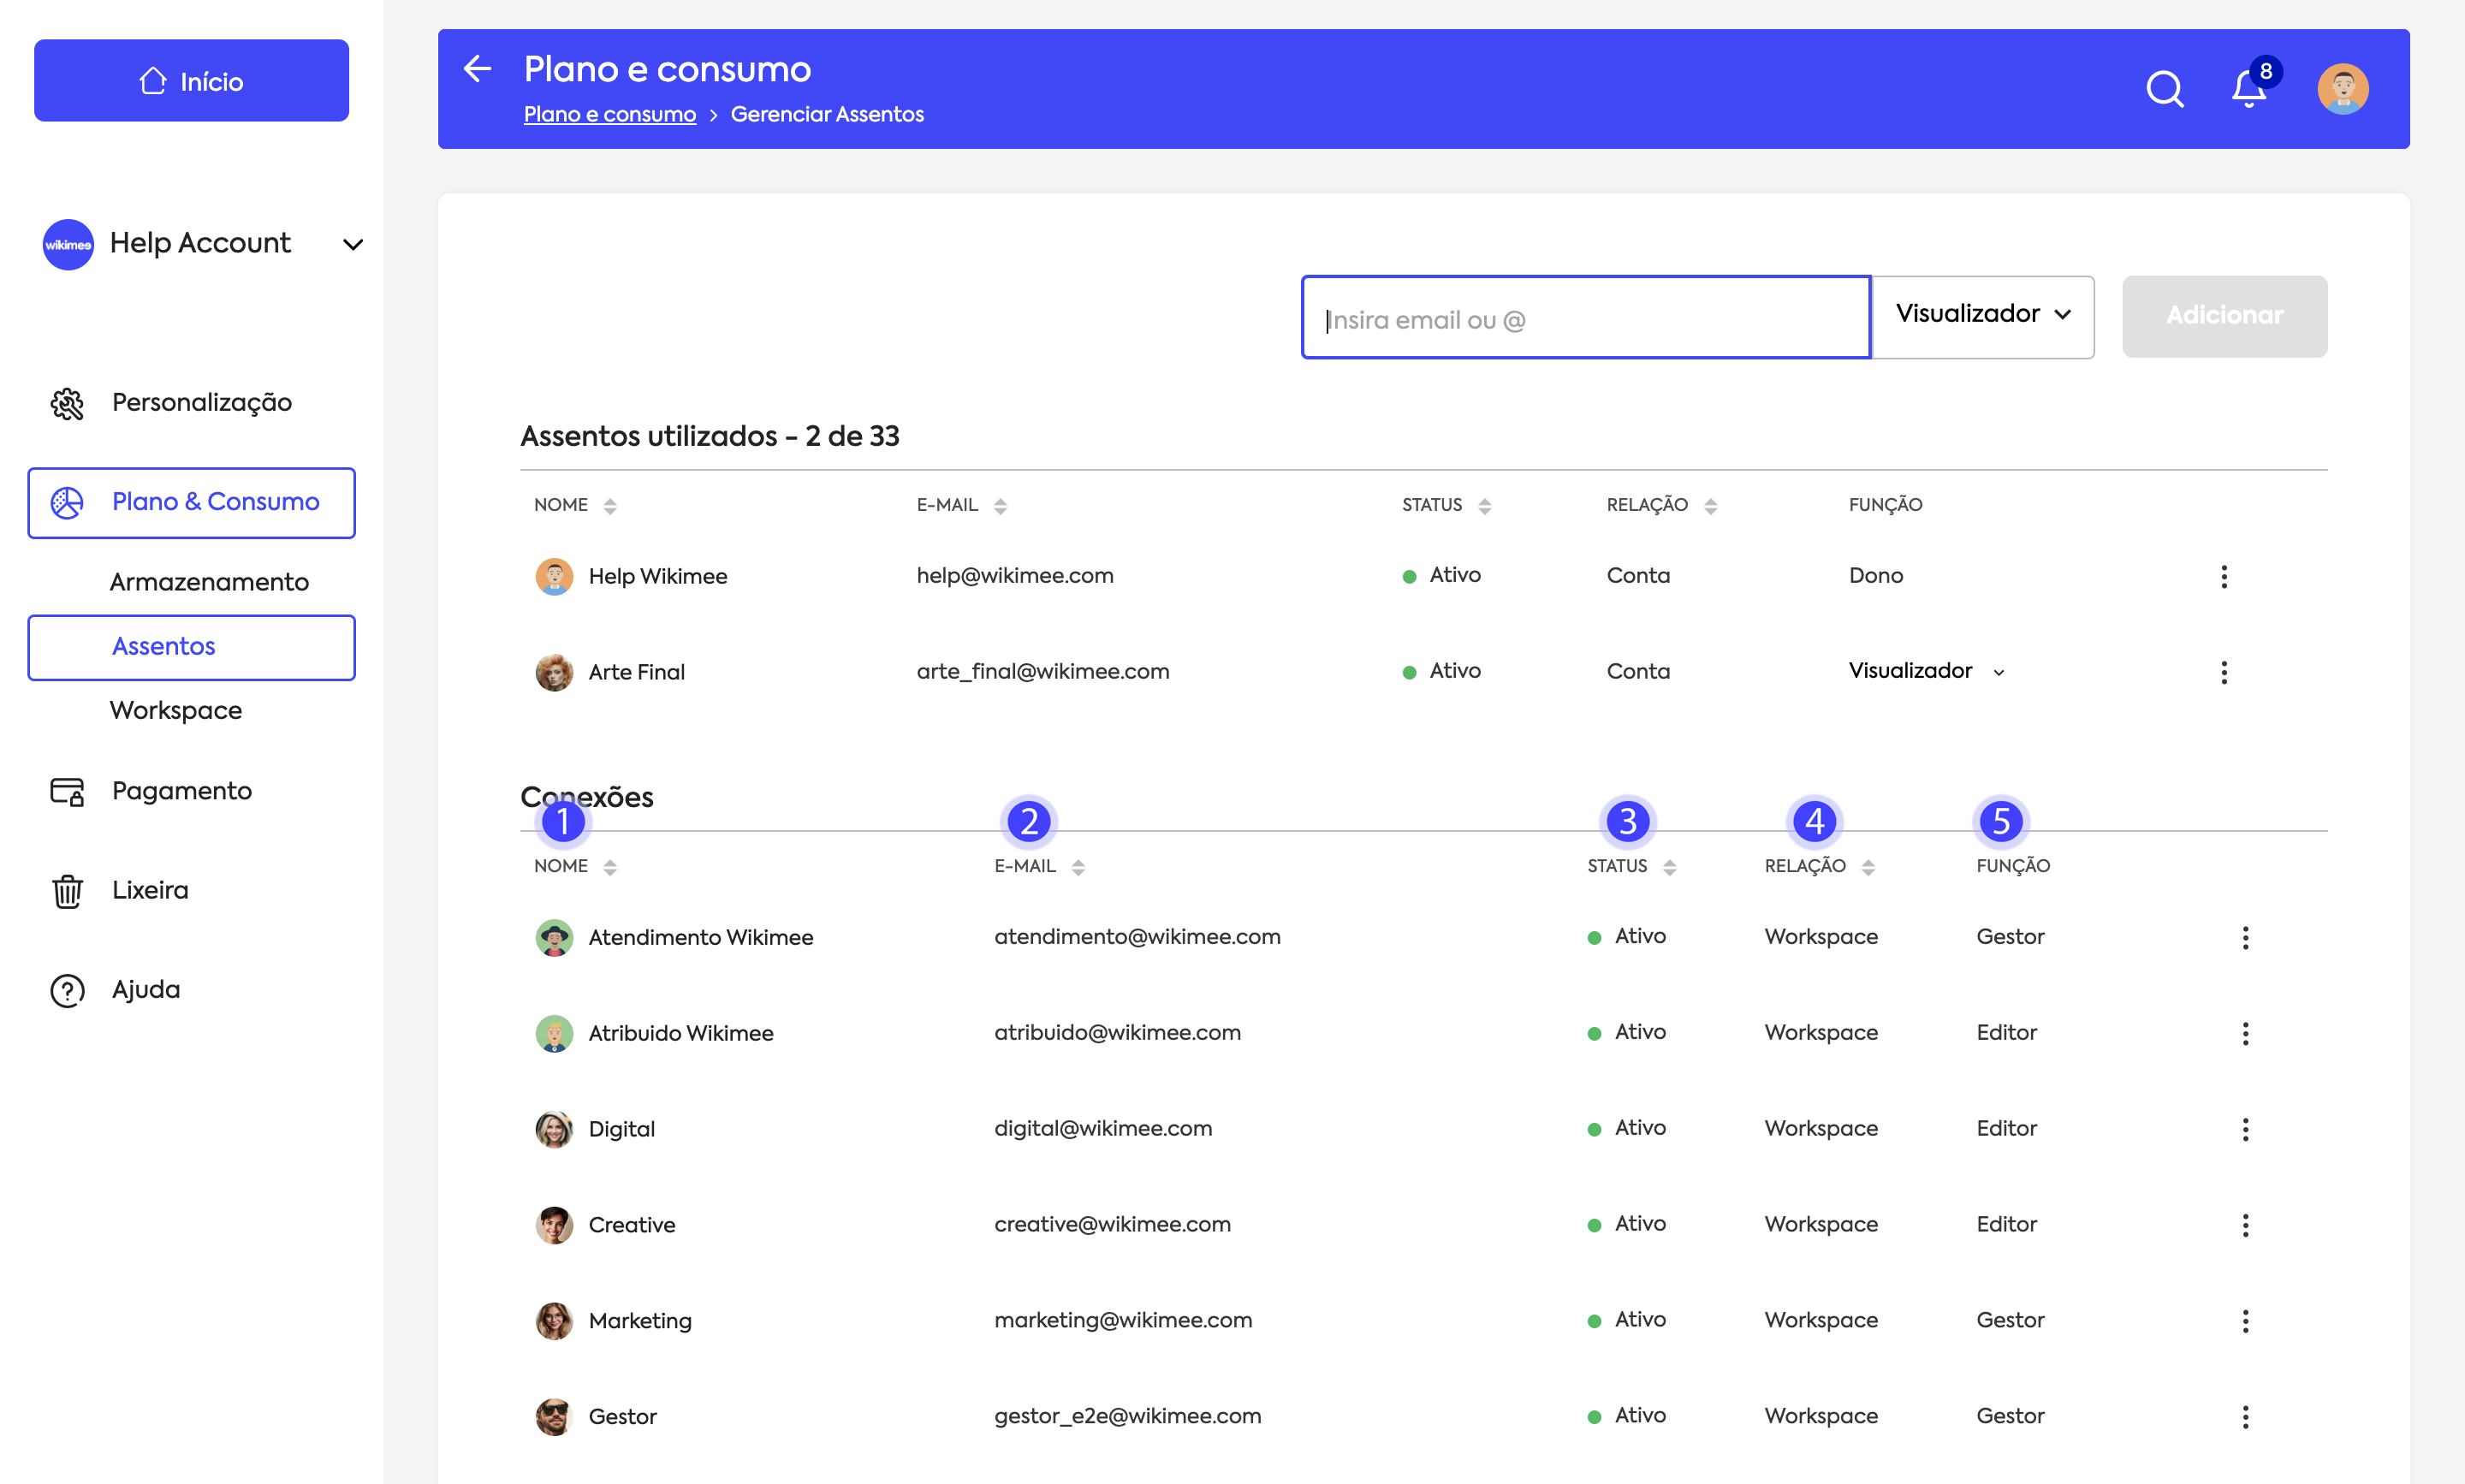The image size is (2465, 1484).
Task: Open three-dot menu for Marketing row
Action: click(2244, 1321)
